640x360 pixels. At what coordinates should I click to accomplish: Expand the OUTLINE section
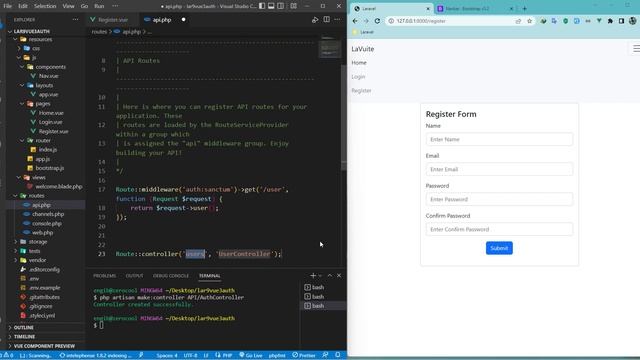pos(24,327)
